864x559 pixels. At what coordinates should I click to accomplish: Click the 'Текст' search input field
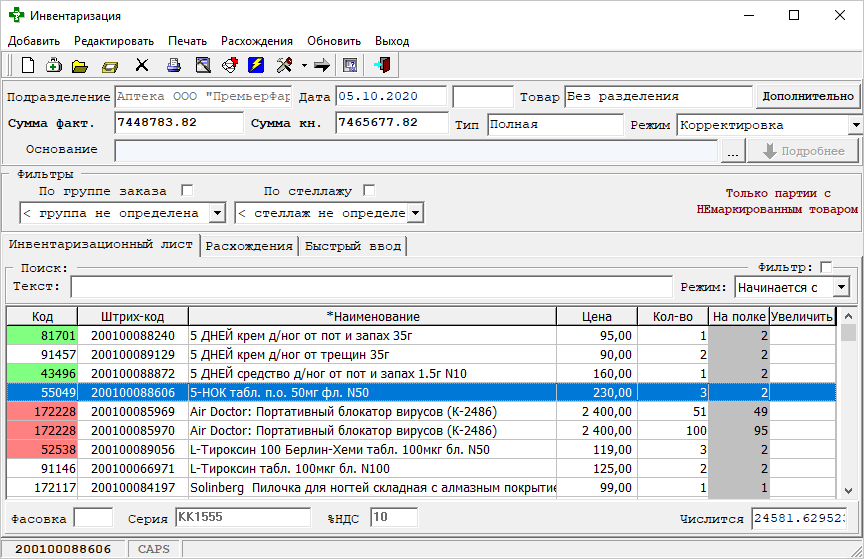[x=370, y=287]
